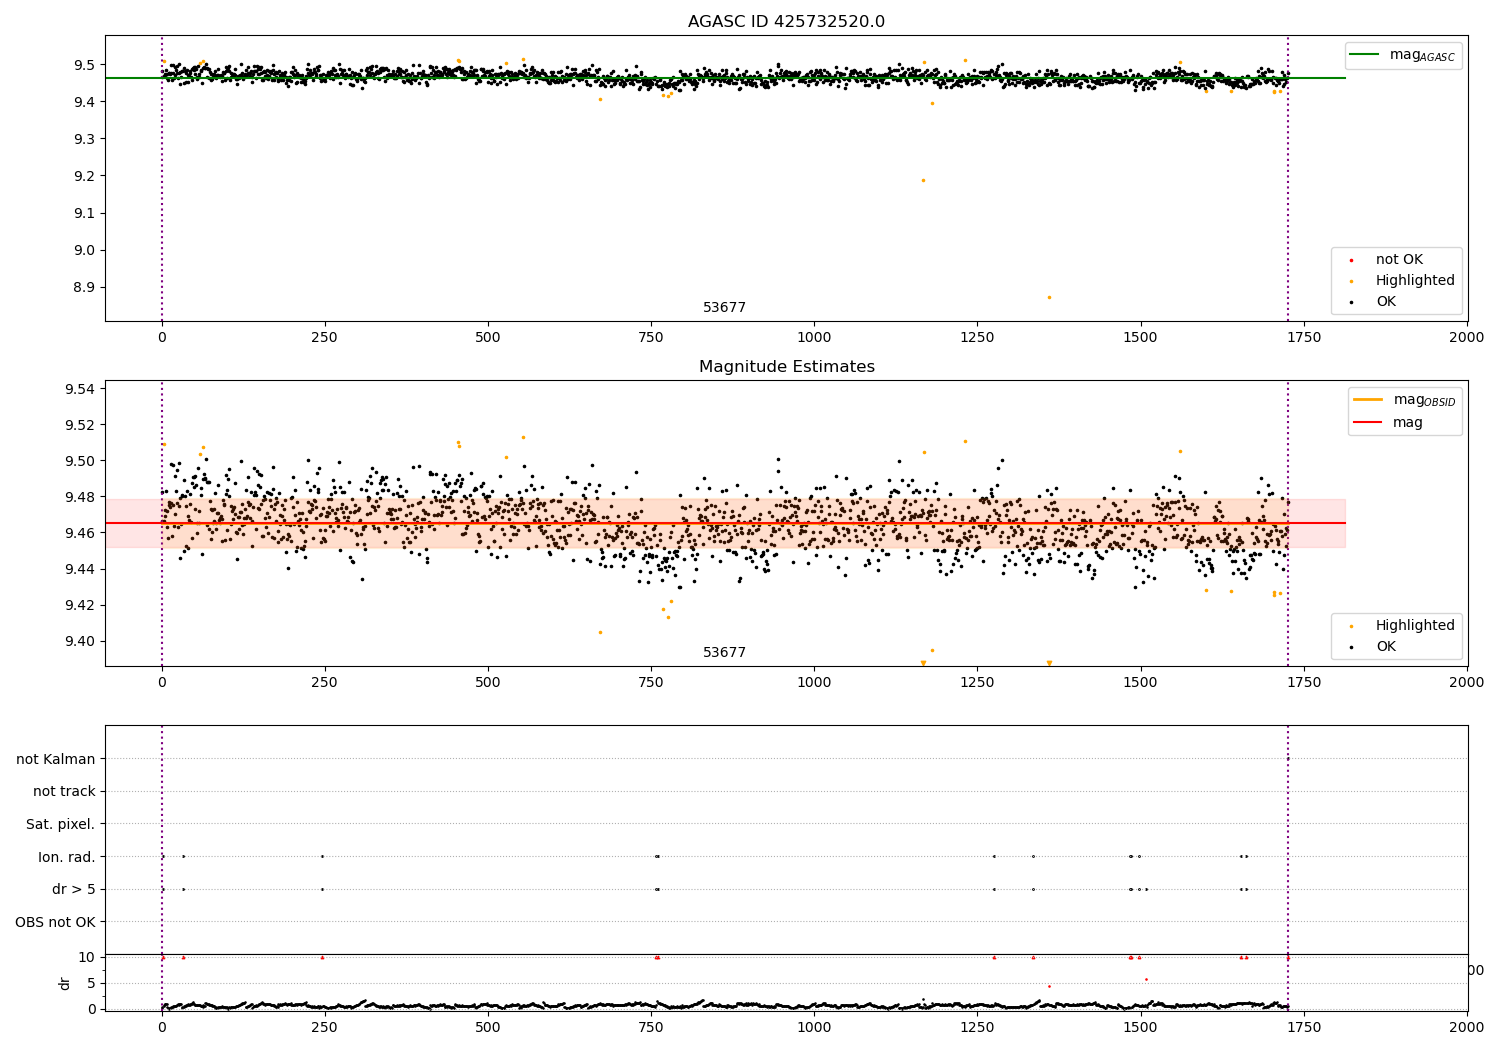Click the 9.54 y-axis tick in middle plot
1500x1050 pixels.
point(80,389)
